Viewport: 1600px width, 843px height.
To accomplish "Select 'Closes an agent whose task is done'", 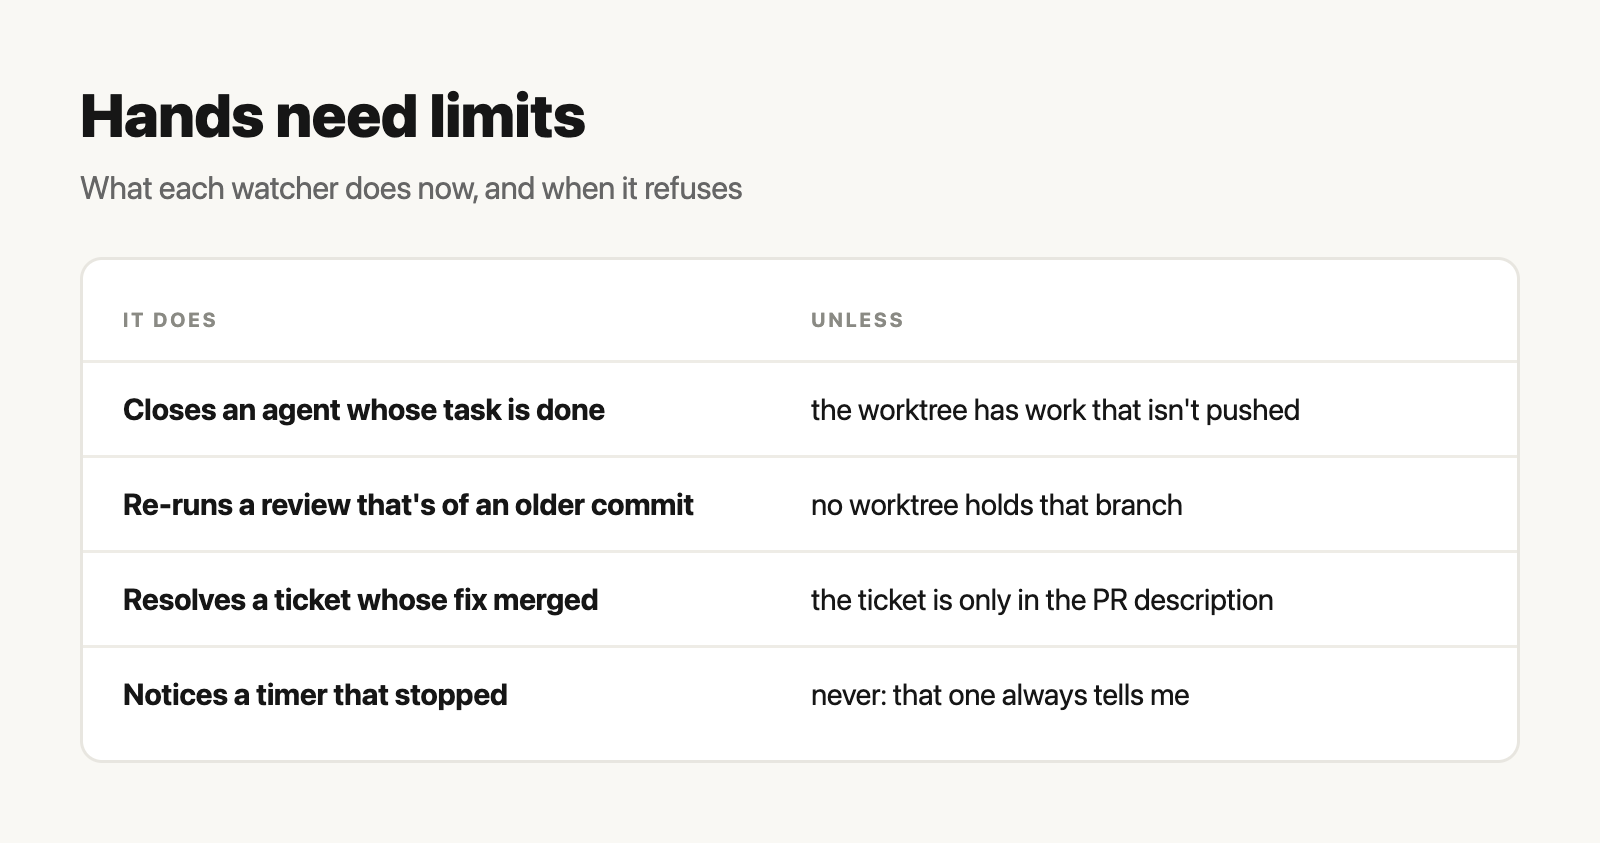I will tap(364, 410).
